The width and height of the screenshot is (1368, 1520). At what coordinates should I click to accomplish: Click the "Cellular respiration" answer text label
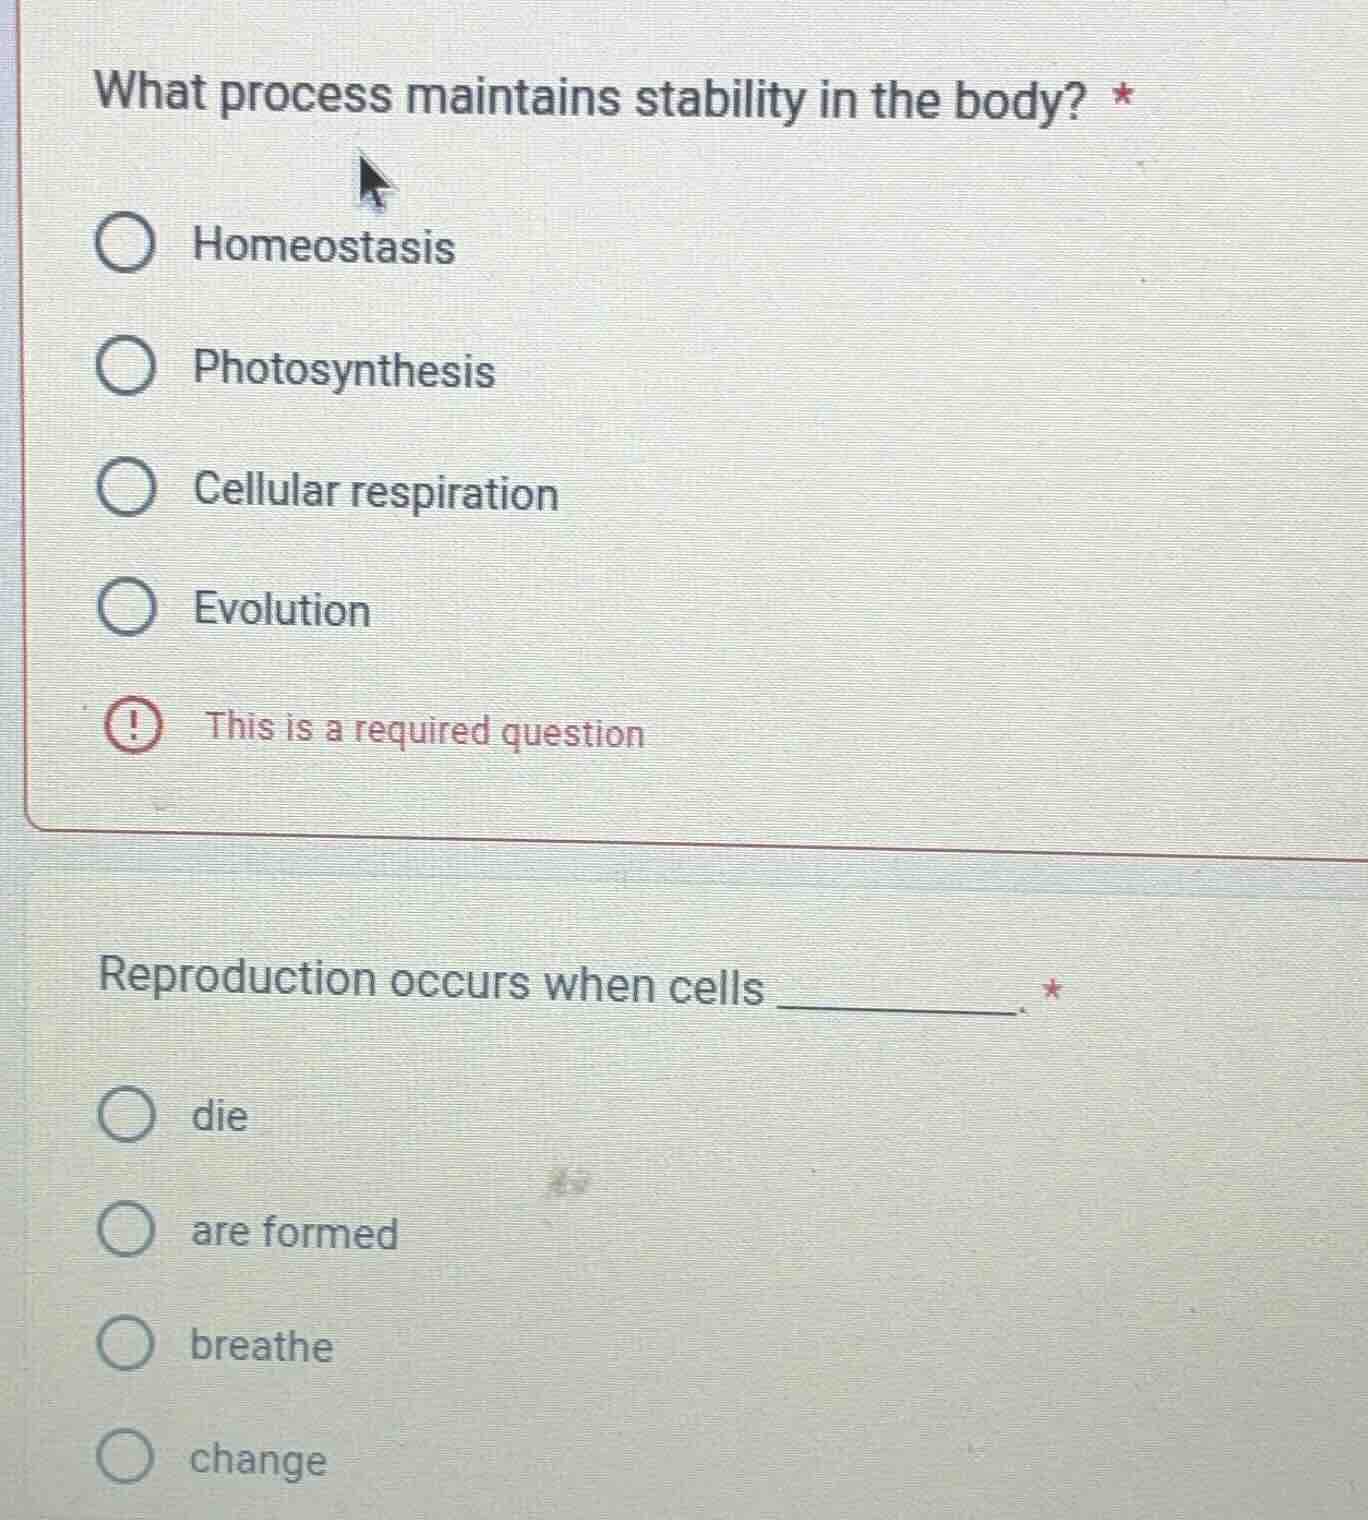point(376,492)
